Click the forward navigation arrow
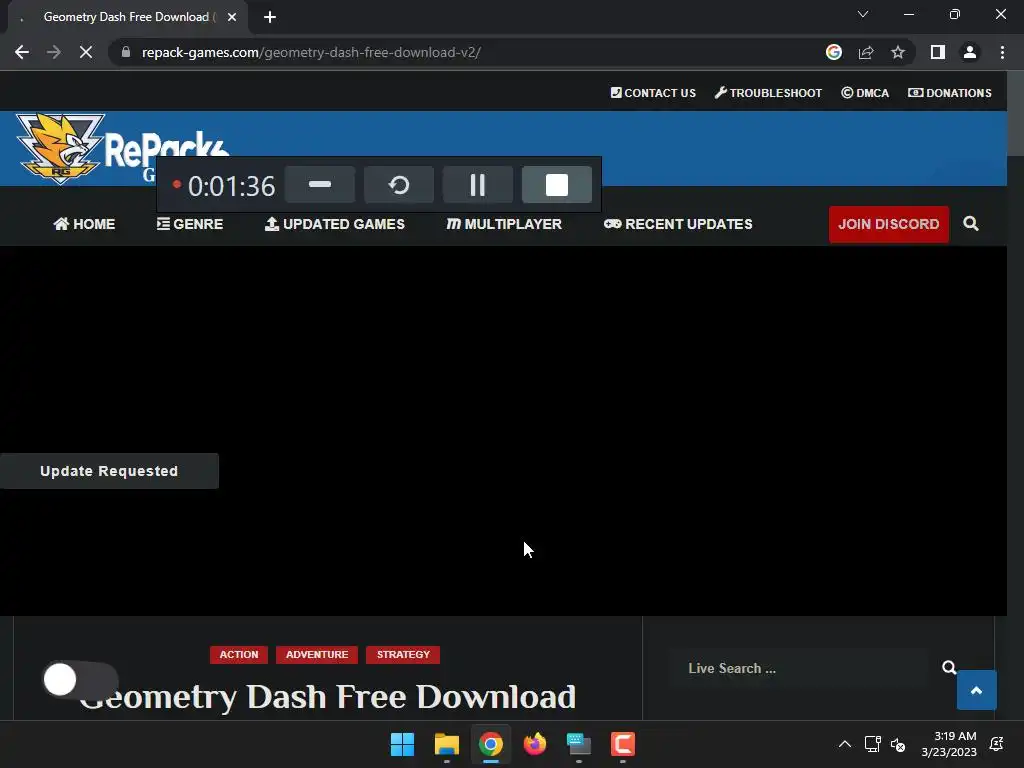 (54, 52)
